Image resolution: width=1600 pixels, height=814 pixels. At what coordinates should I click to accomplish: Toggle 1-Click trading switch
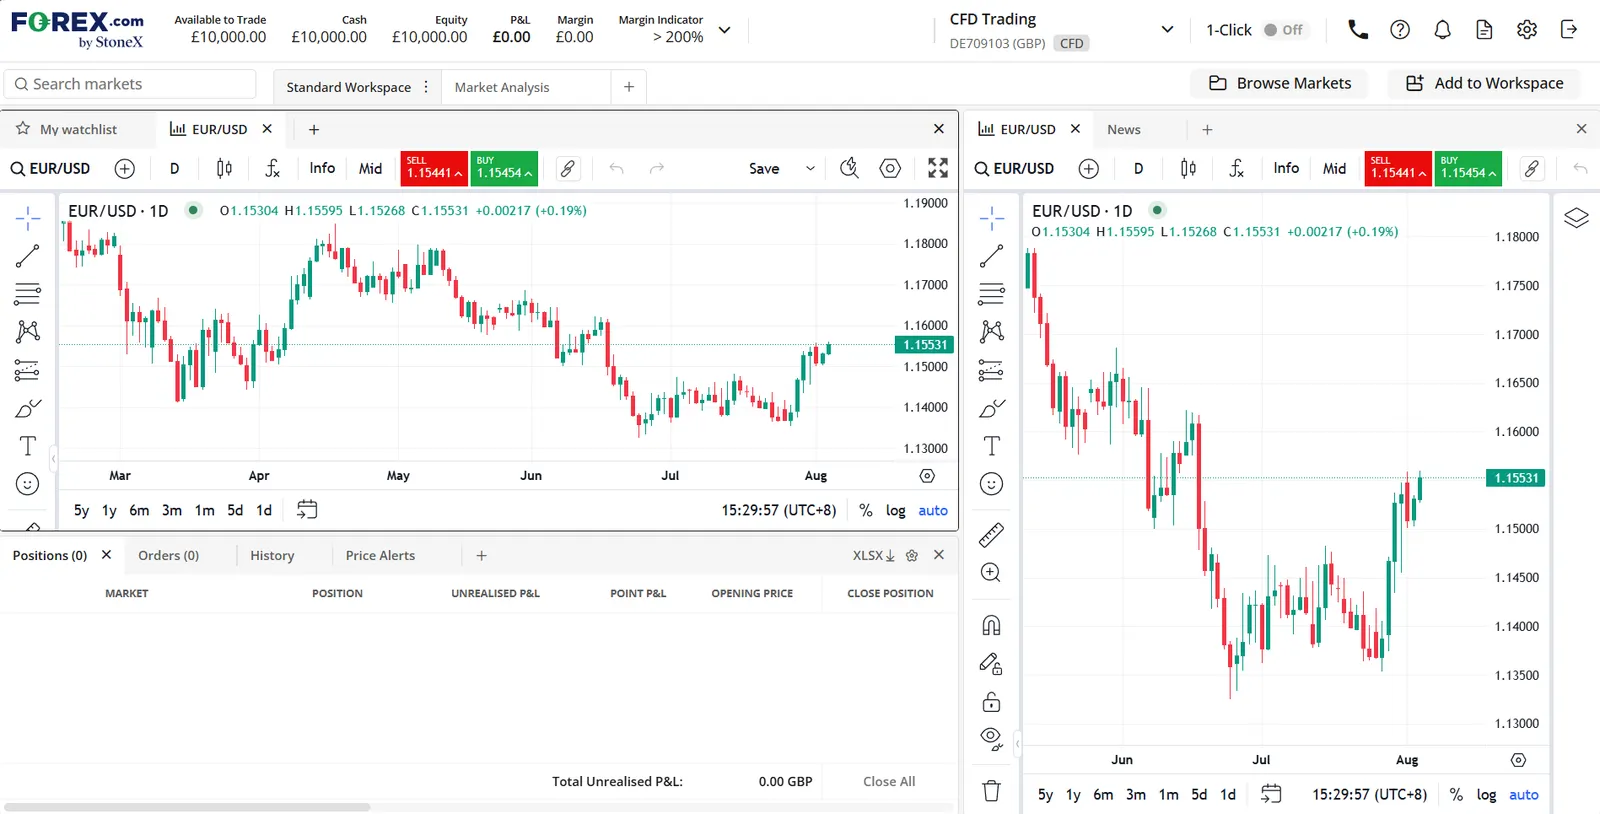(x=1284, y=30)
